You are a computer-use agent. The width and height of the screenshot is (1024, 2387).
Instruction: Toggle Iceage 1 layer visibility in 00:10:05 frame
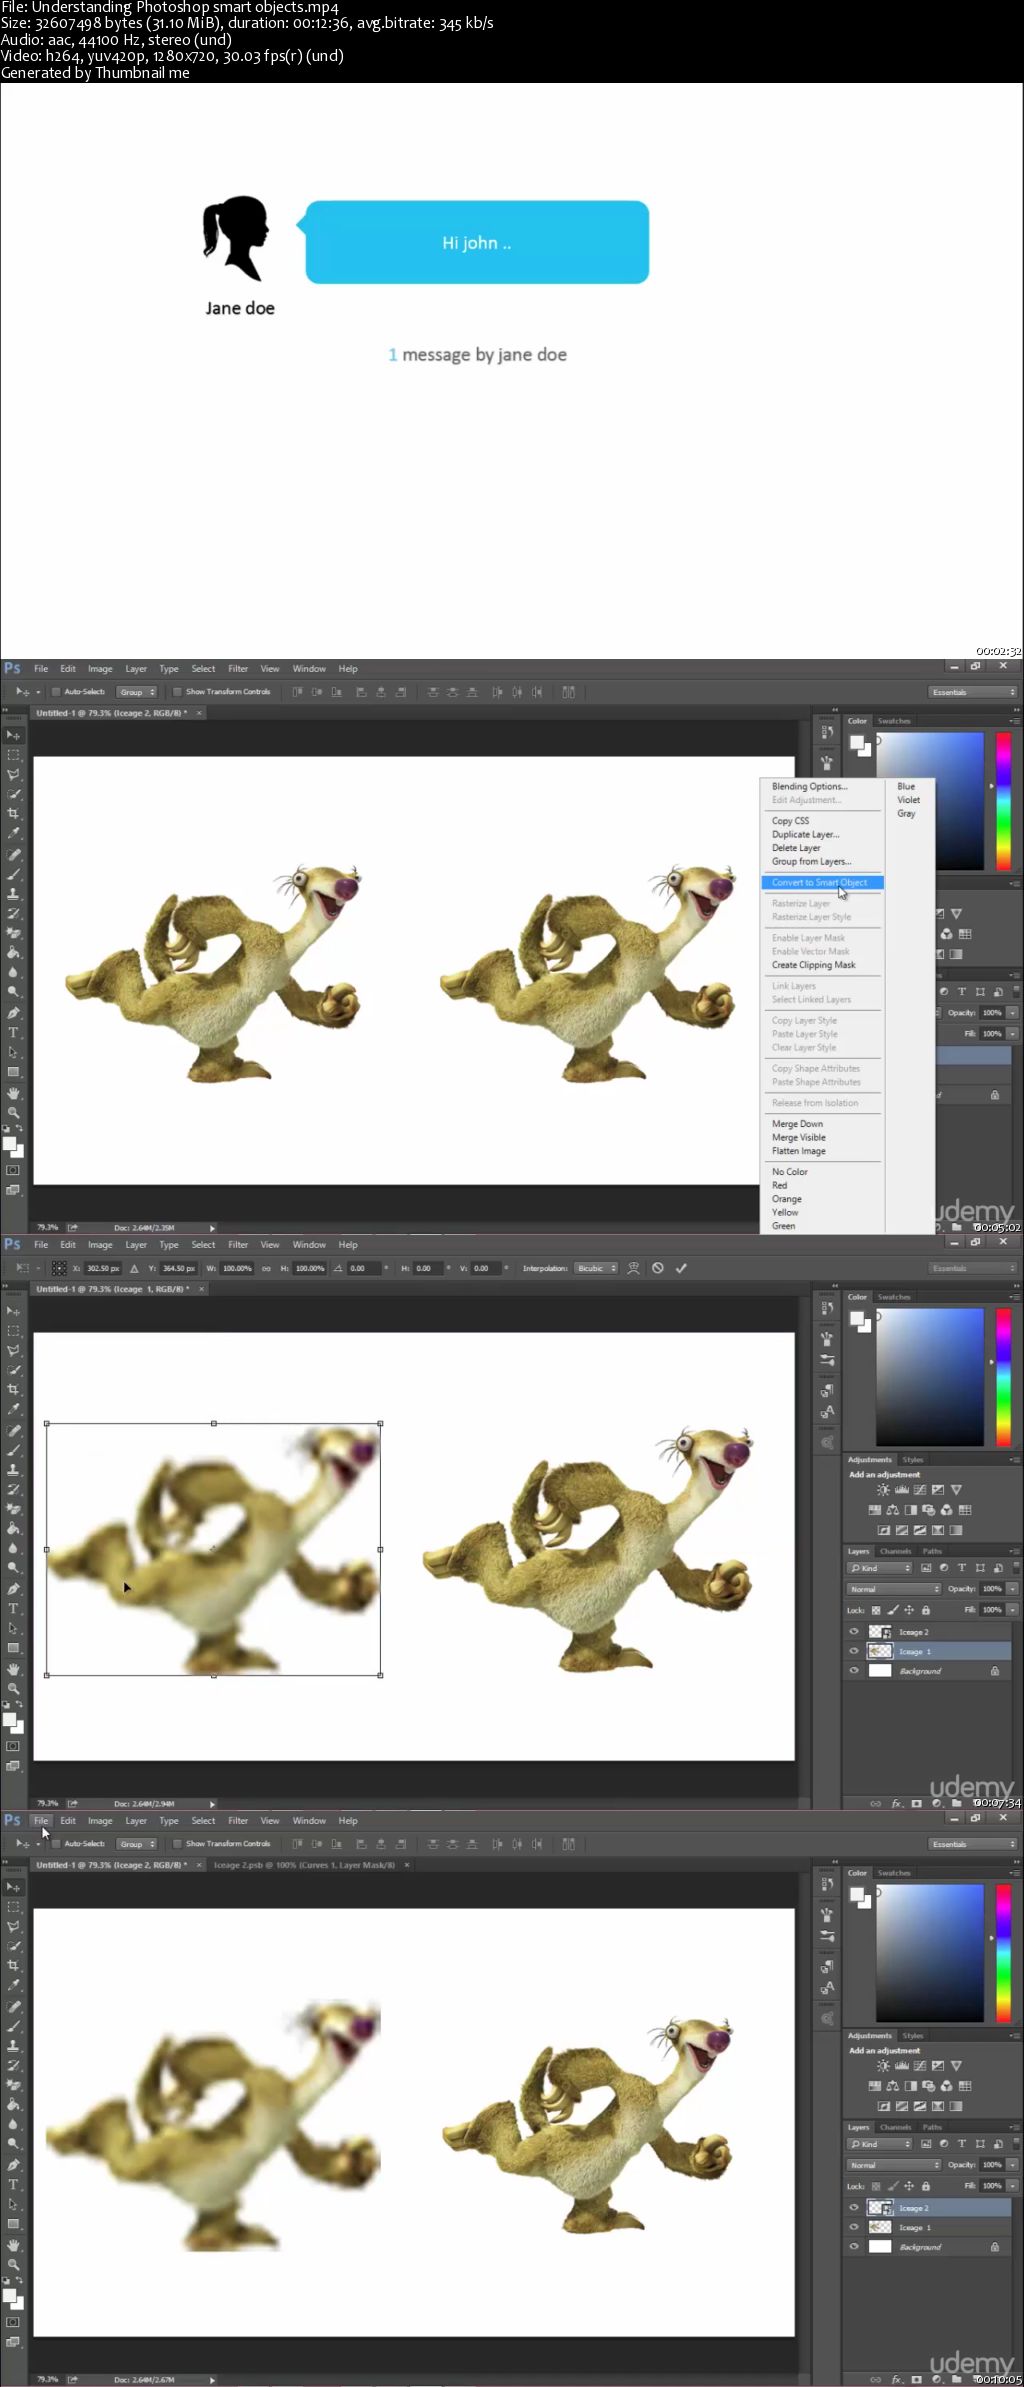pos(854,2228)
